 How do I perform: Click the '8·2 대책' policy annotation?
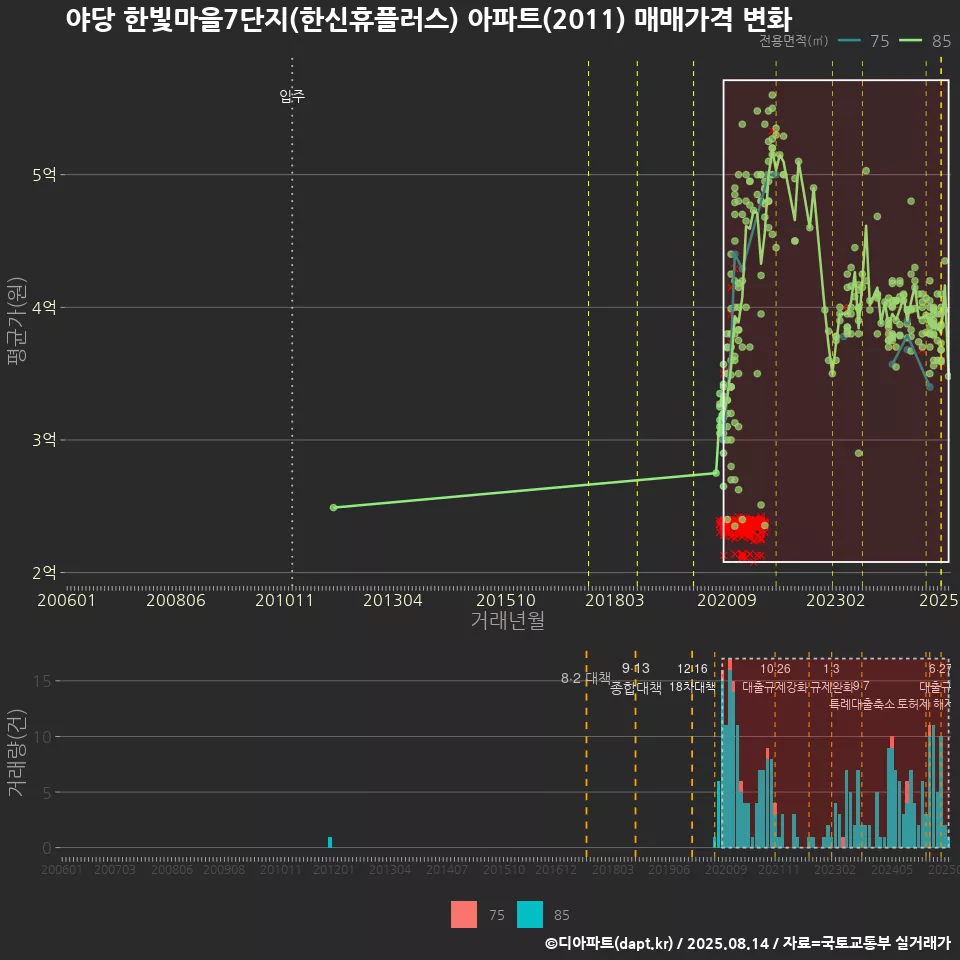coord(586,678)
